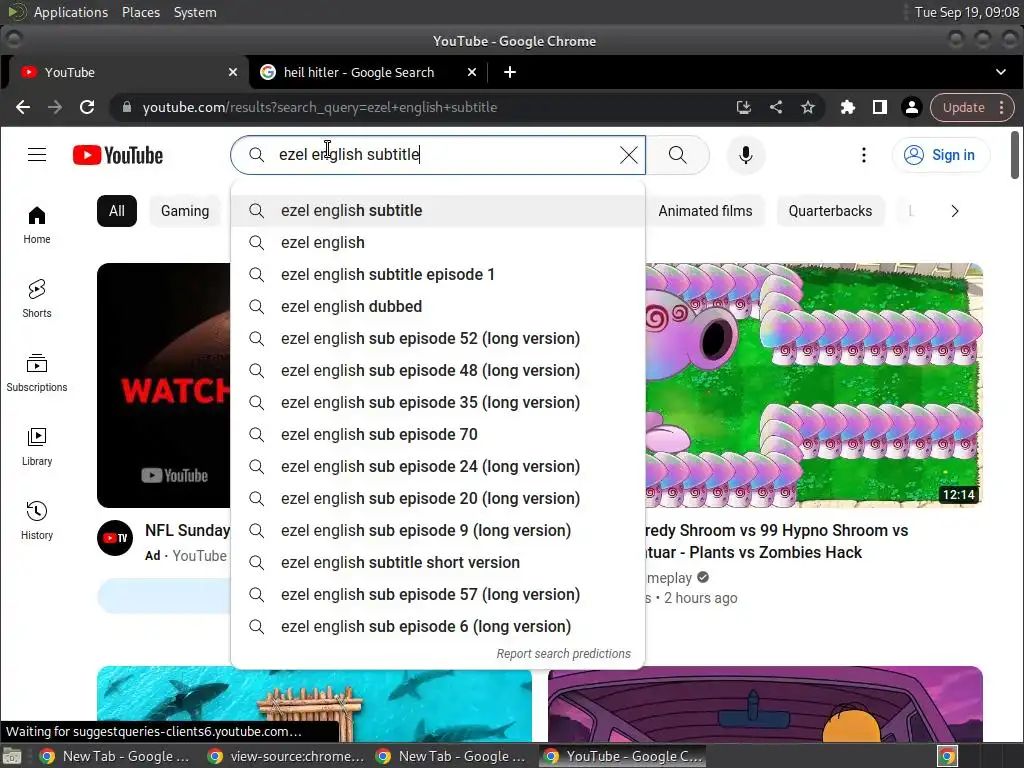1024x768 pixels.
Task: Start voice search with the microphone icon
Action: tap(745, 155)
